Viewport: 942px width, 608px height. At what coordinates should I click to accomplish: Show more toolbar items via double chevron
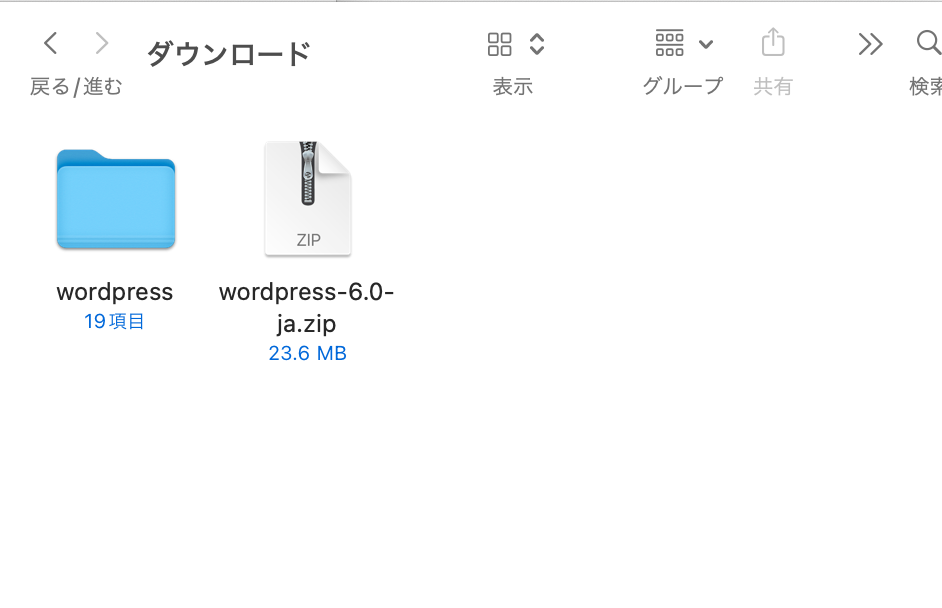point(870,44)
